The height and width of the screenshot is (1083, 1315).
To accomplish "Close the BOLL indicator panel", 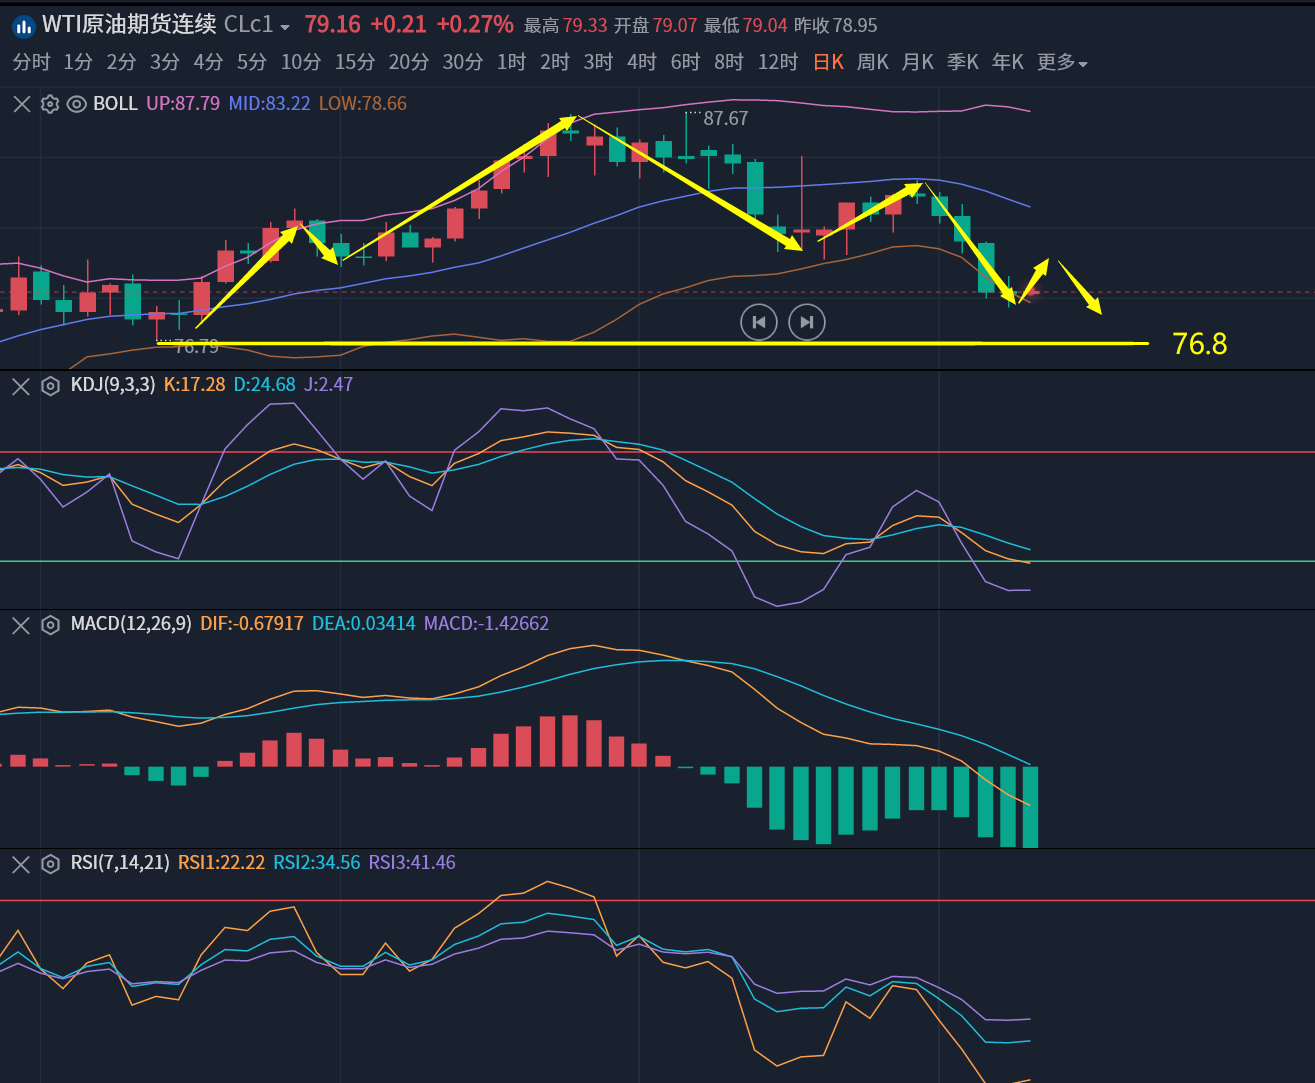I will pyautogui.click(x=21, y=104).
